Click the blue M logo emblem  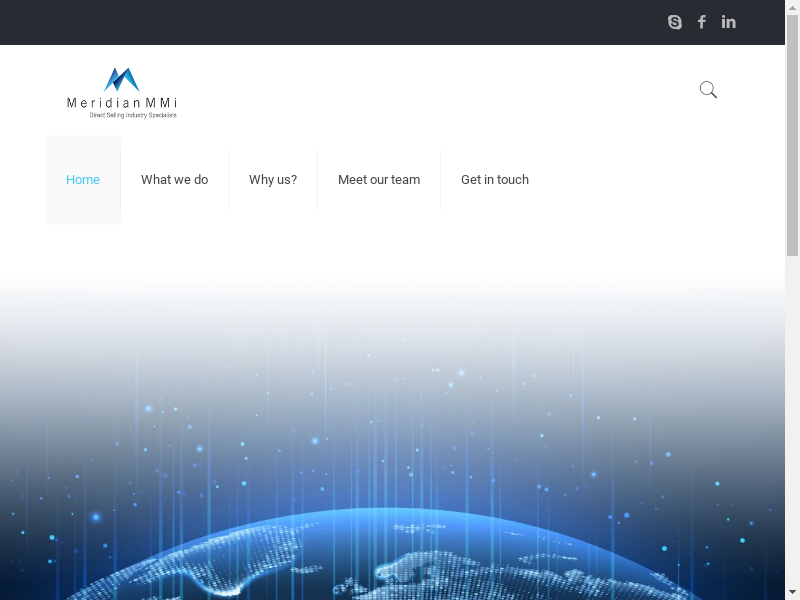[121, 79]
